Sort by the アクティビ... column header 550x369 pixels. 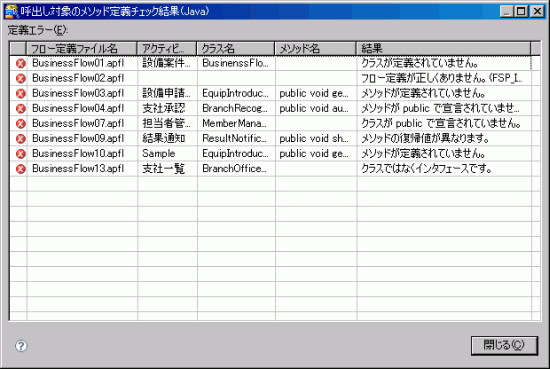(x=167, y=48)
